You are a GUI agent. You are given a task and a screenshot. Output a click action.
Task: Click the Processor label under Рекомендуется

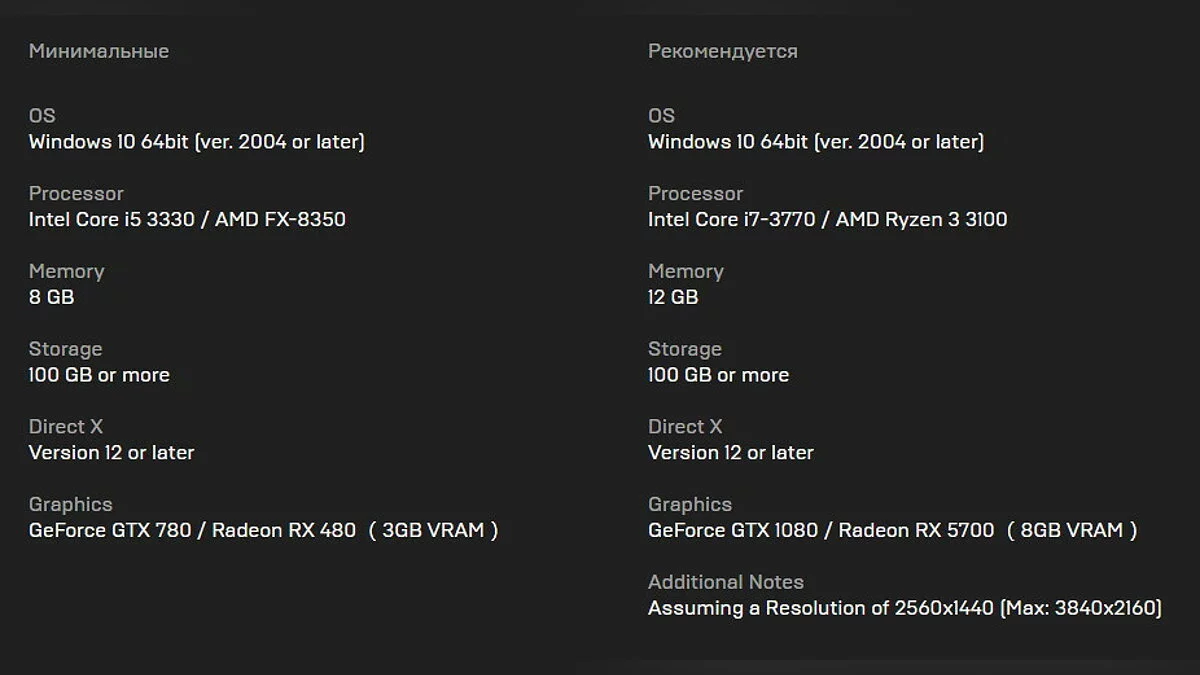(695, 193)
